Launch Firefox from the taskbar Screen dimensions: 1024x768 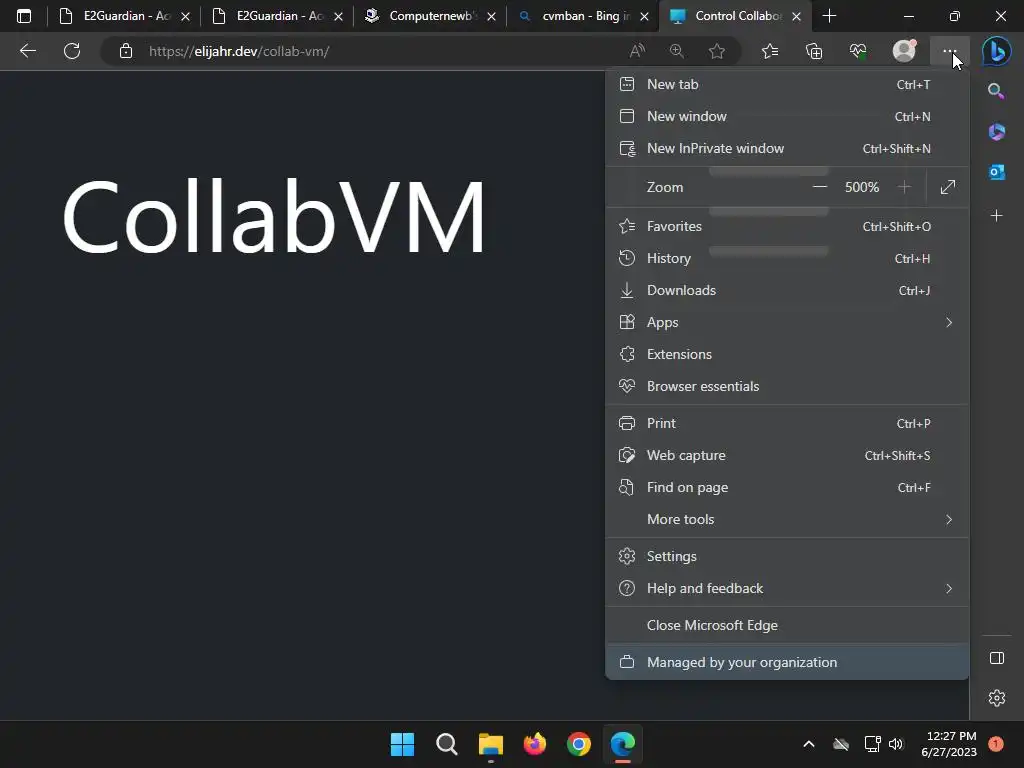point(535,744)
